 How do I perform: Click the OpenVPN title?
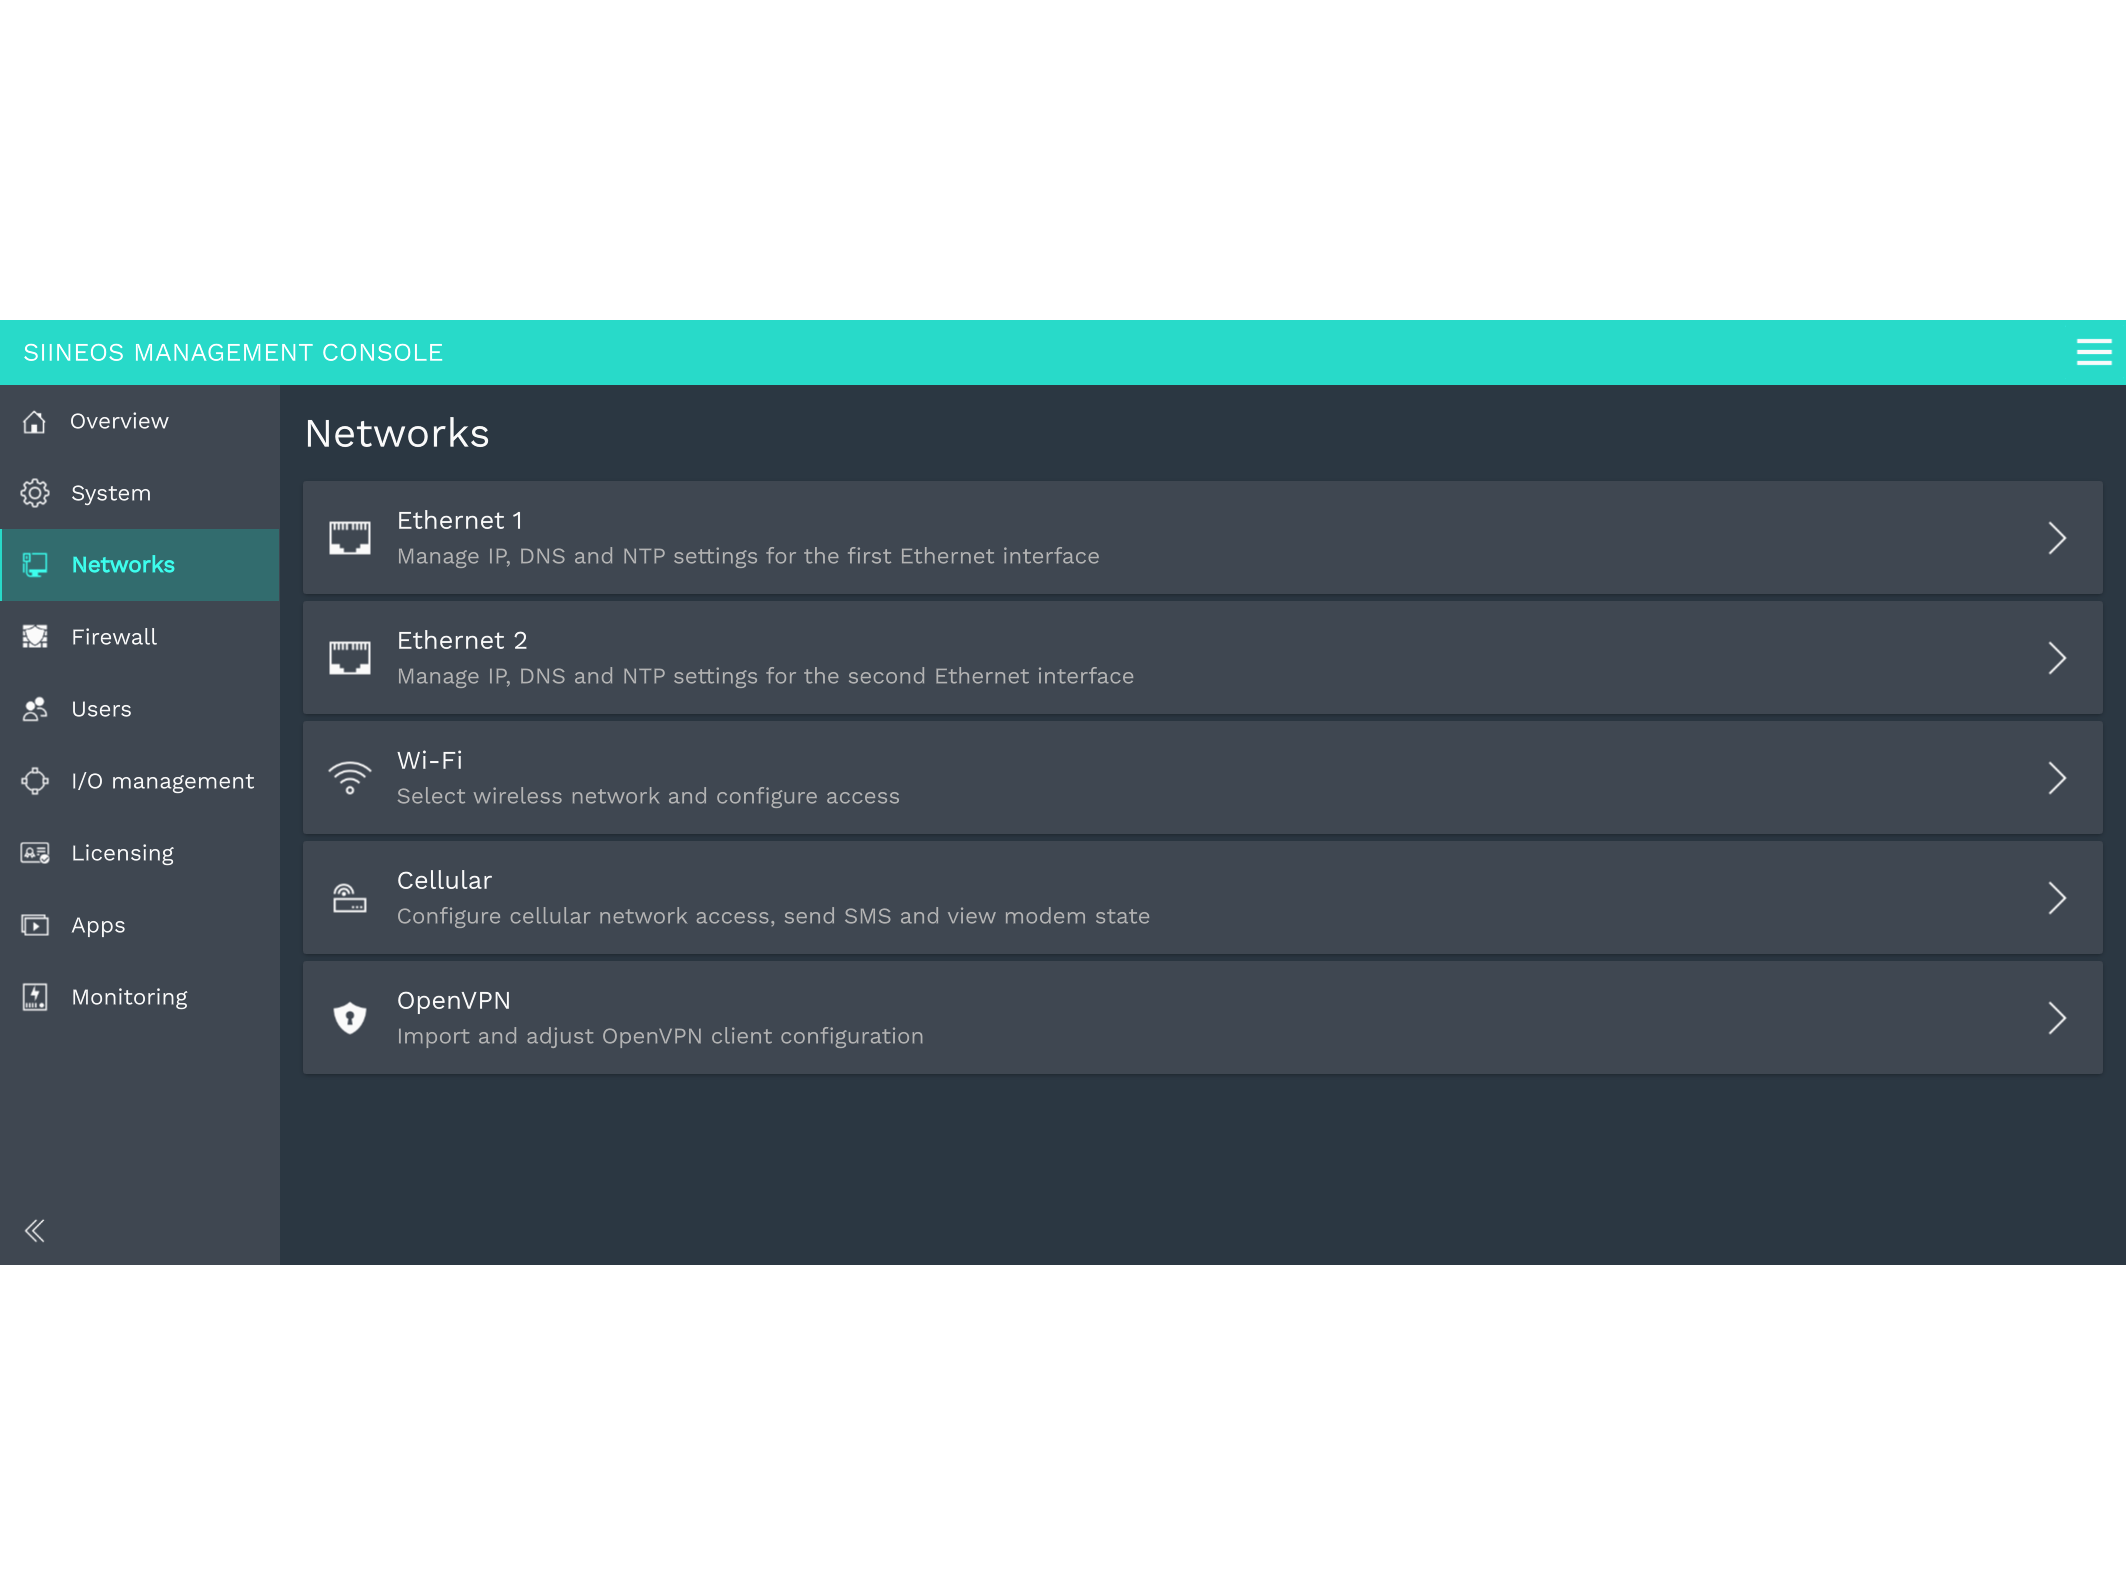click(x=454, y=1001)
